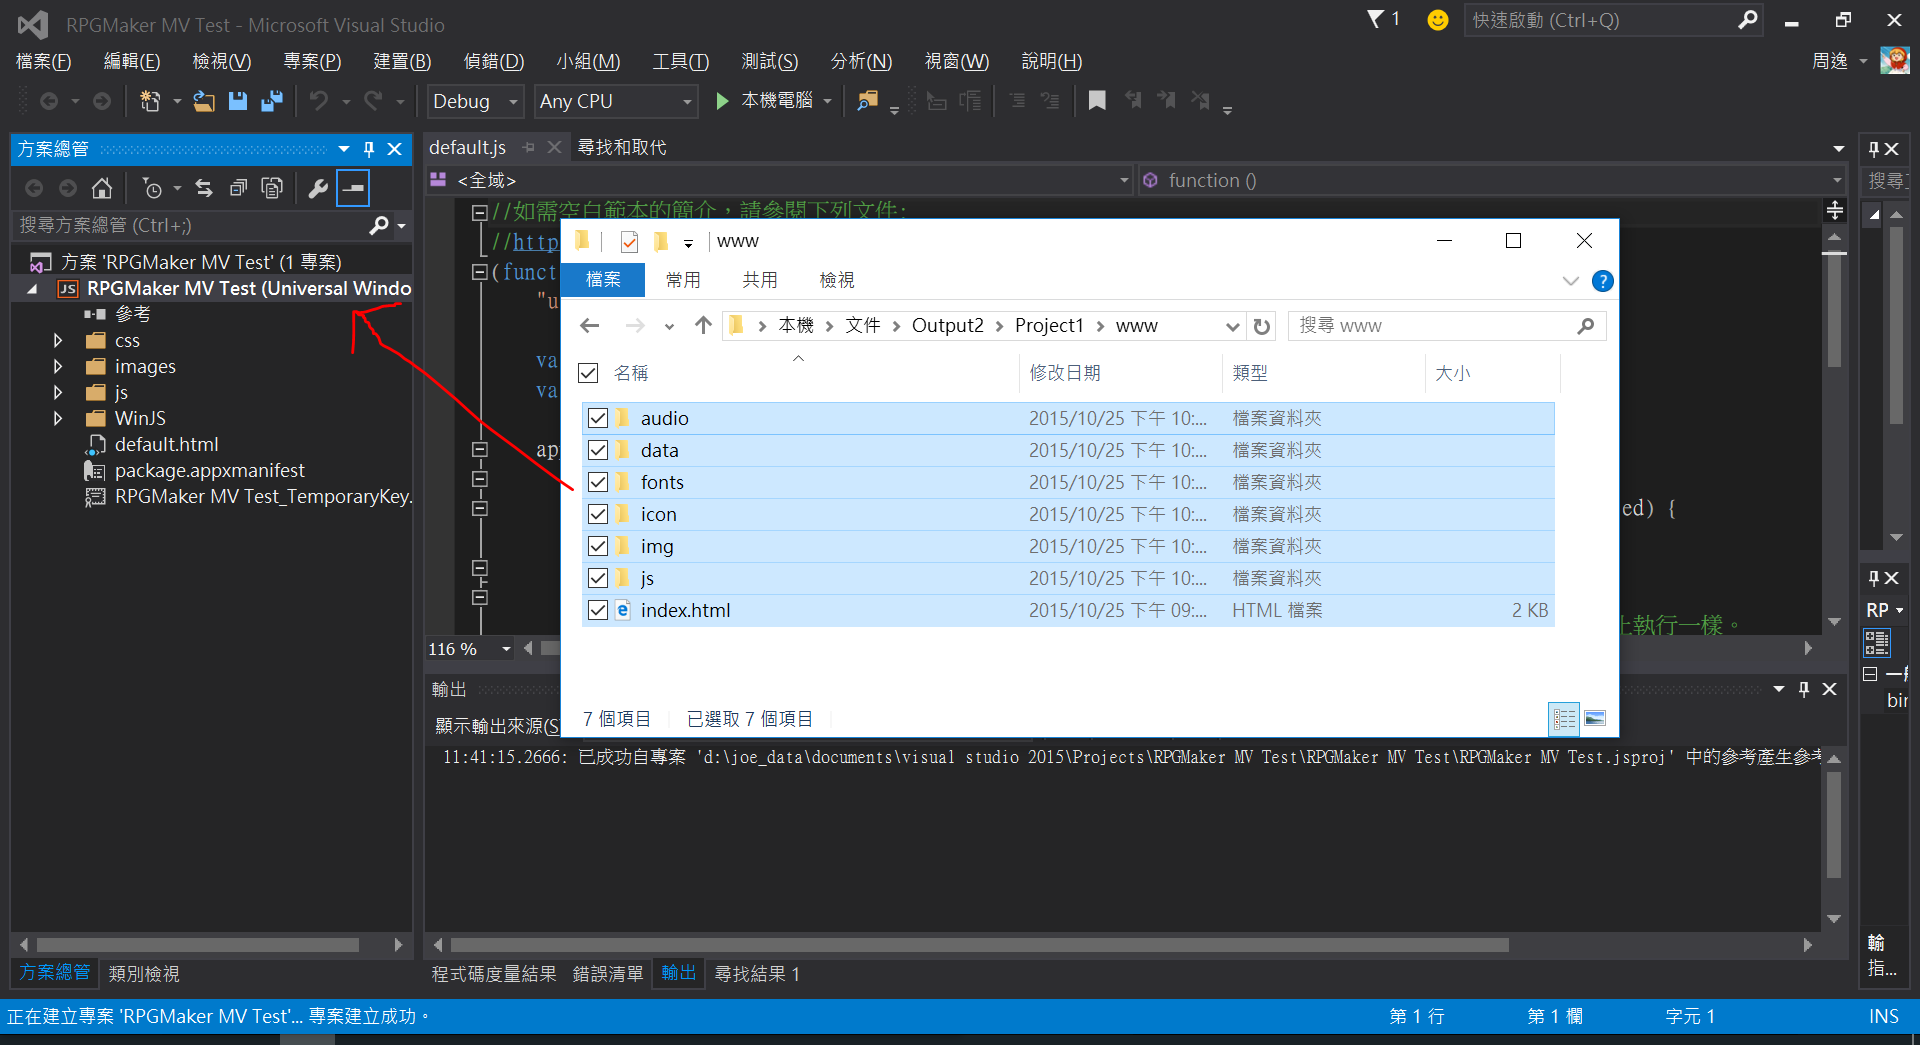This screenshot has width=1920, height=1045.
Task: Expand the WinJS folder in Solution Explorer
Action: click(58, 419)
